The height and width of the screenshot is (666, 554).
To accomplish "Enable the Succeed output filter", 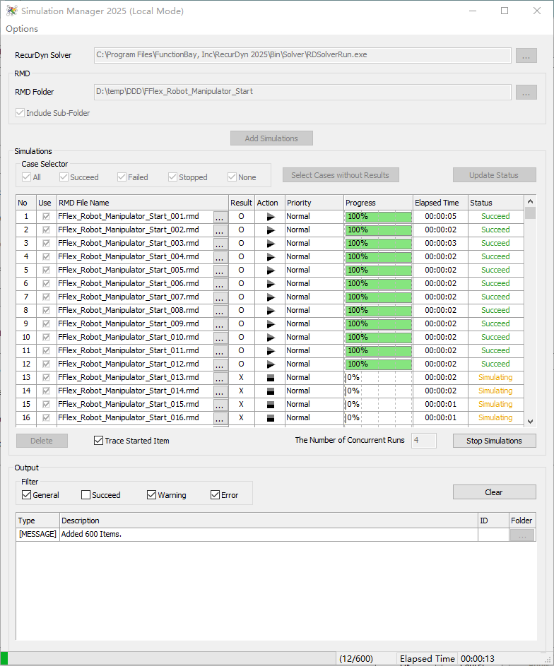I will click(85, 495).
